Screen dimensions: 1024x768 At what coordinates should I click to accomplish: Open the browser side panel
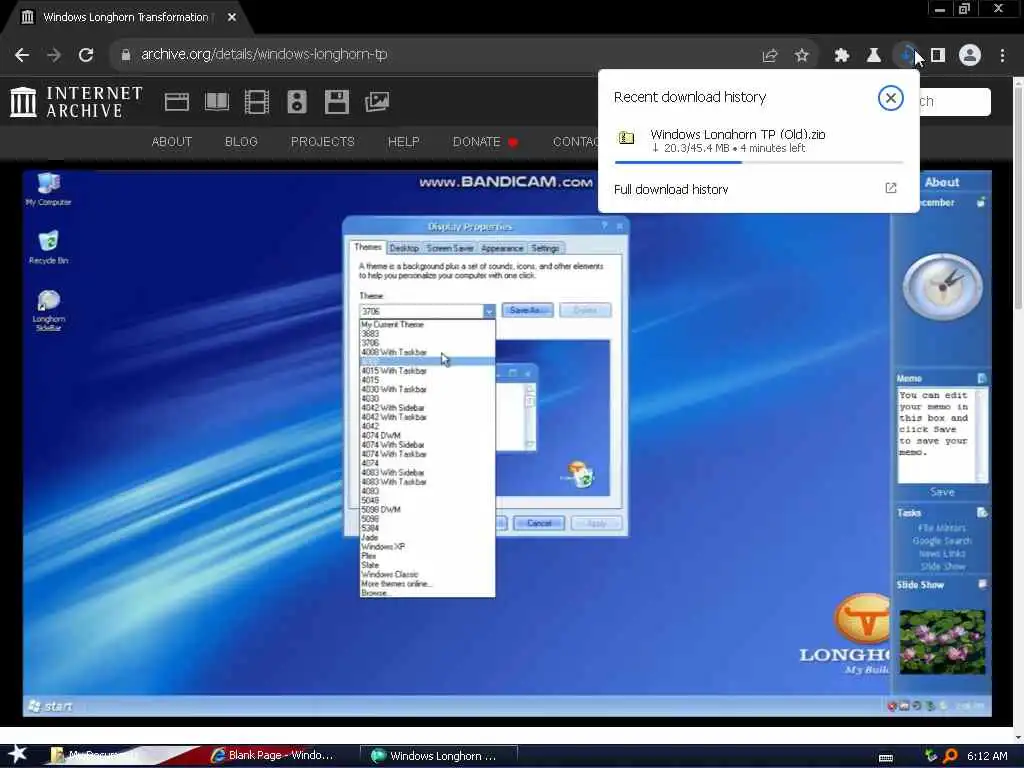click(938, 56)
